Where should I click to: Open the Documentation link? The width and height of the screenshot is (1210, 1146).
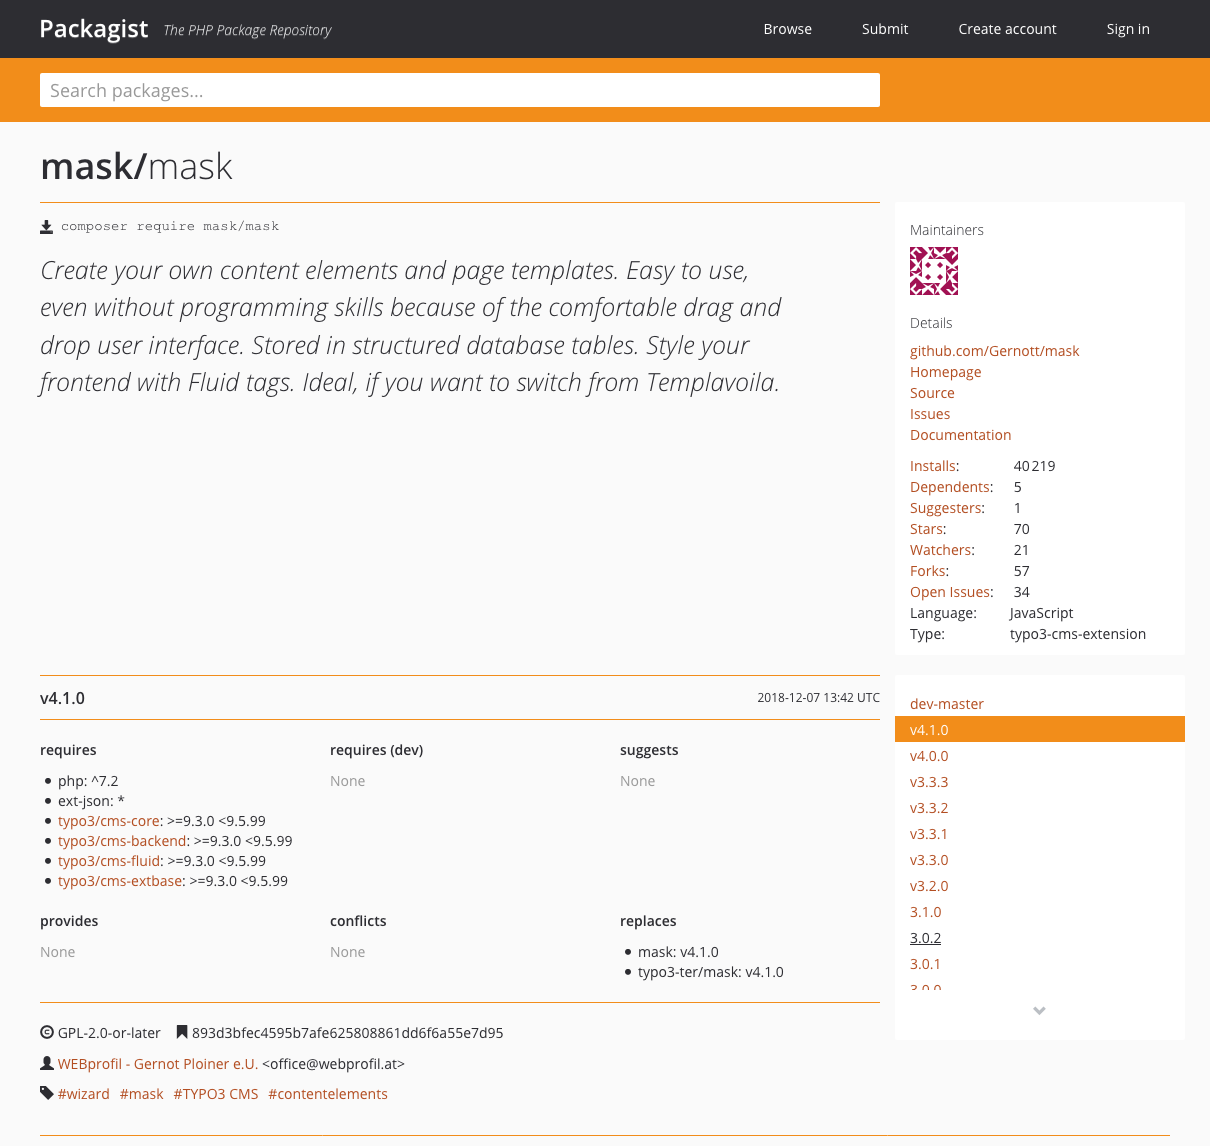point(961,435)
